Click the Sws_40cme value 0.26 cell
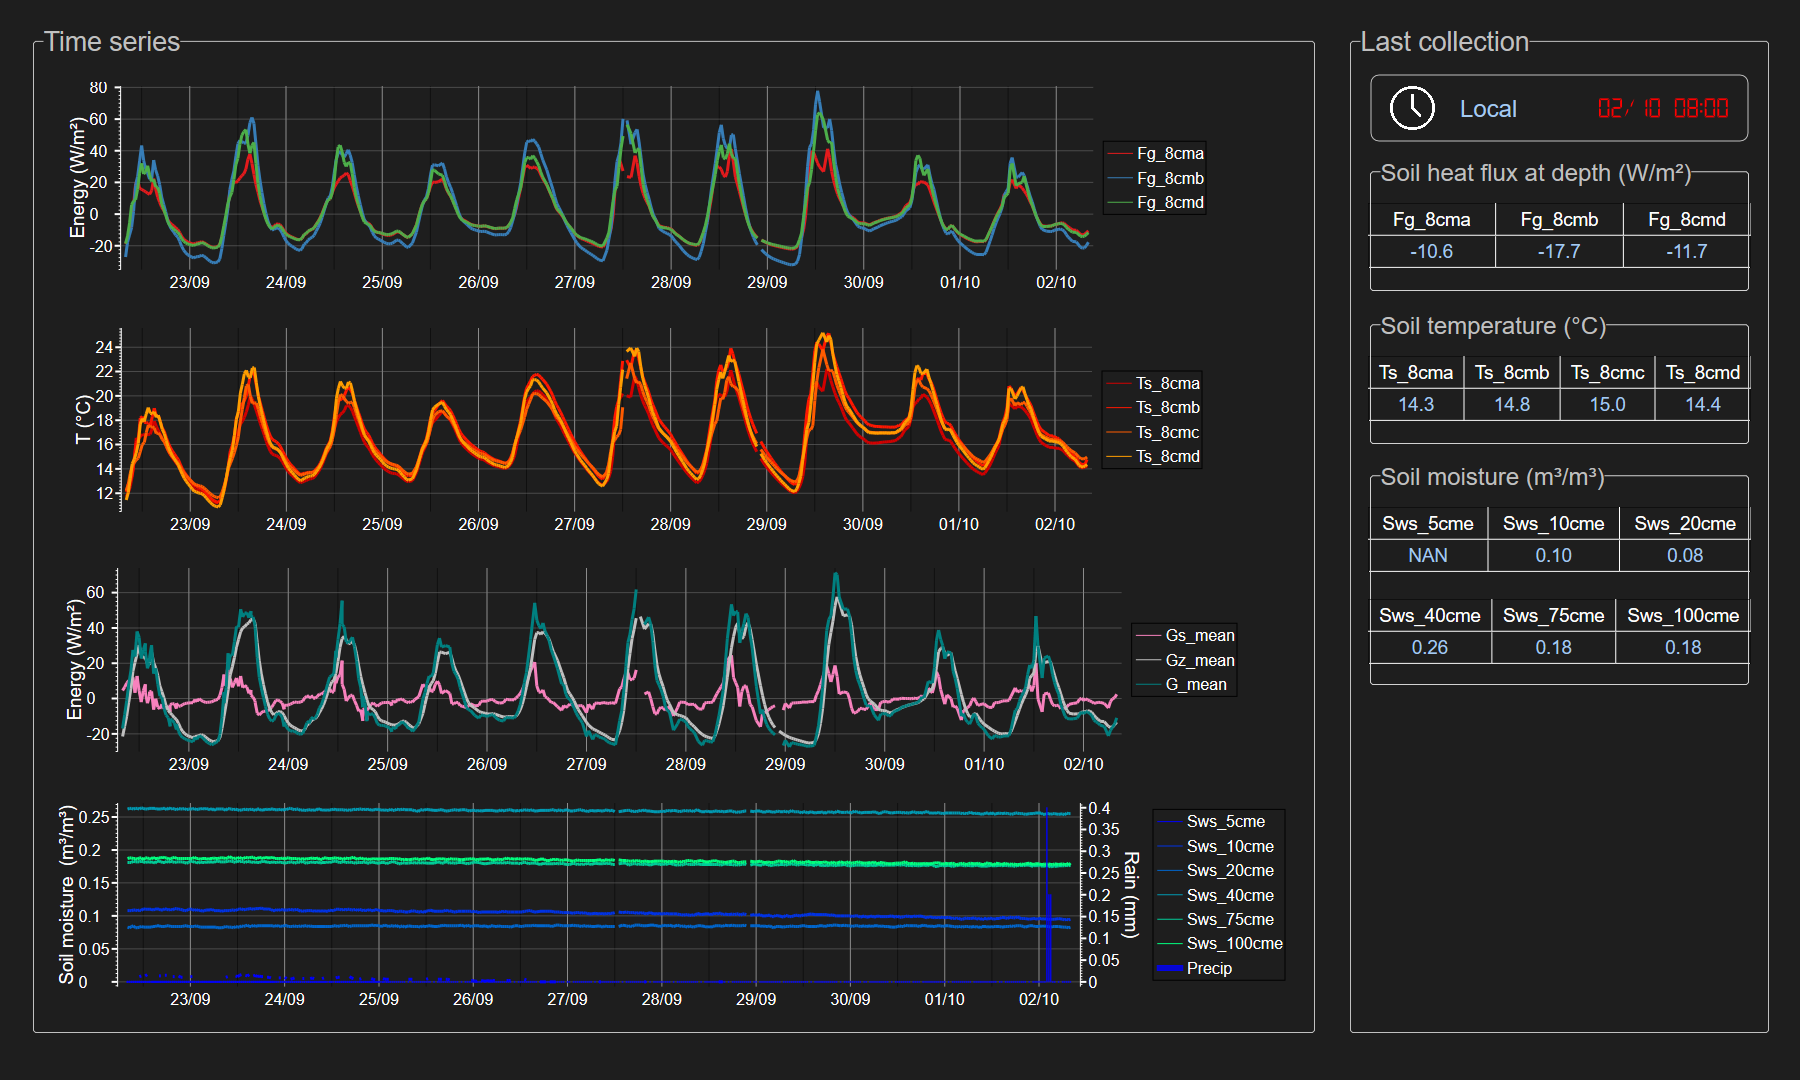The image size is (1800, 1080). (x=1429, y=648)
